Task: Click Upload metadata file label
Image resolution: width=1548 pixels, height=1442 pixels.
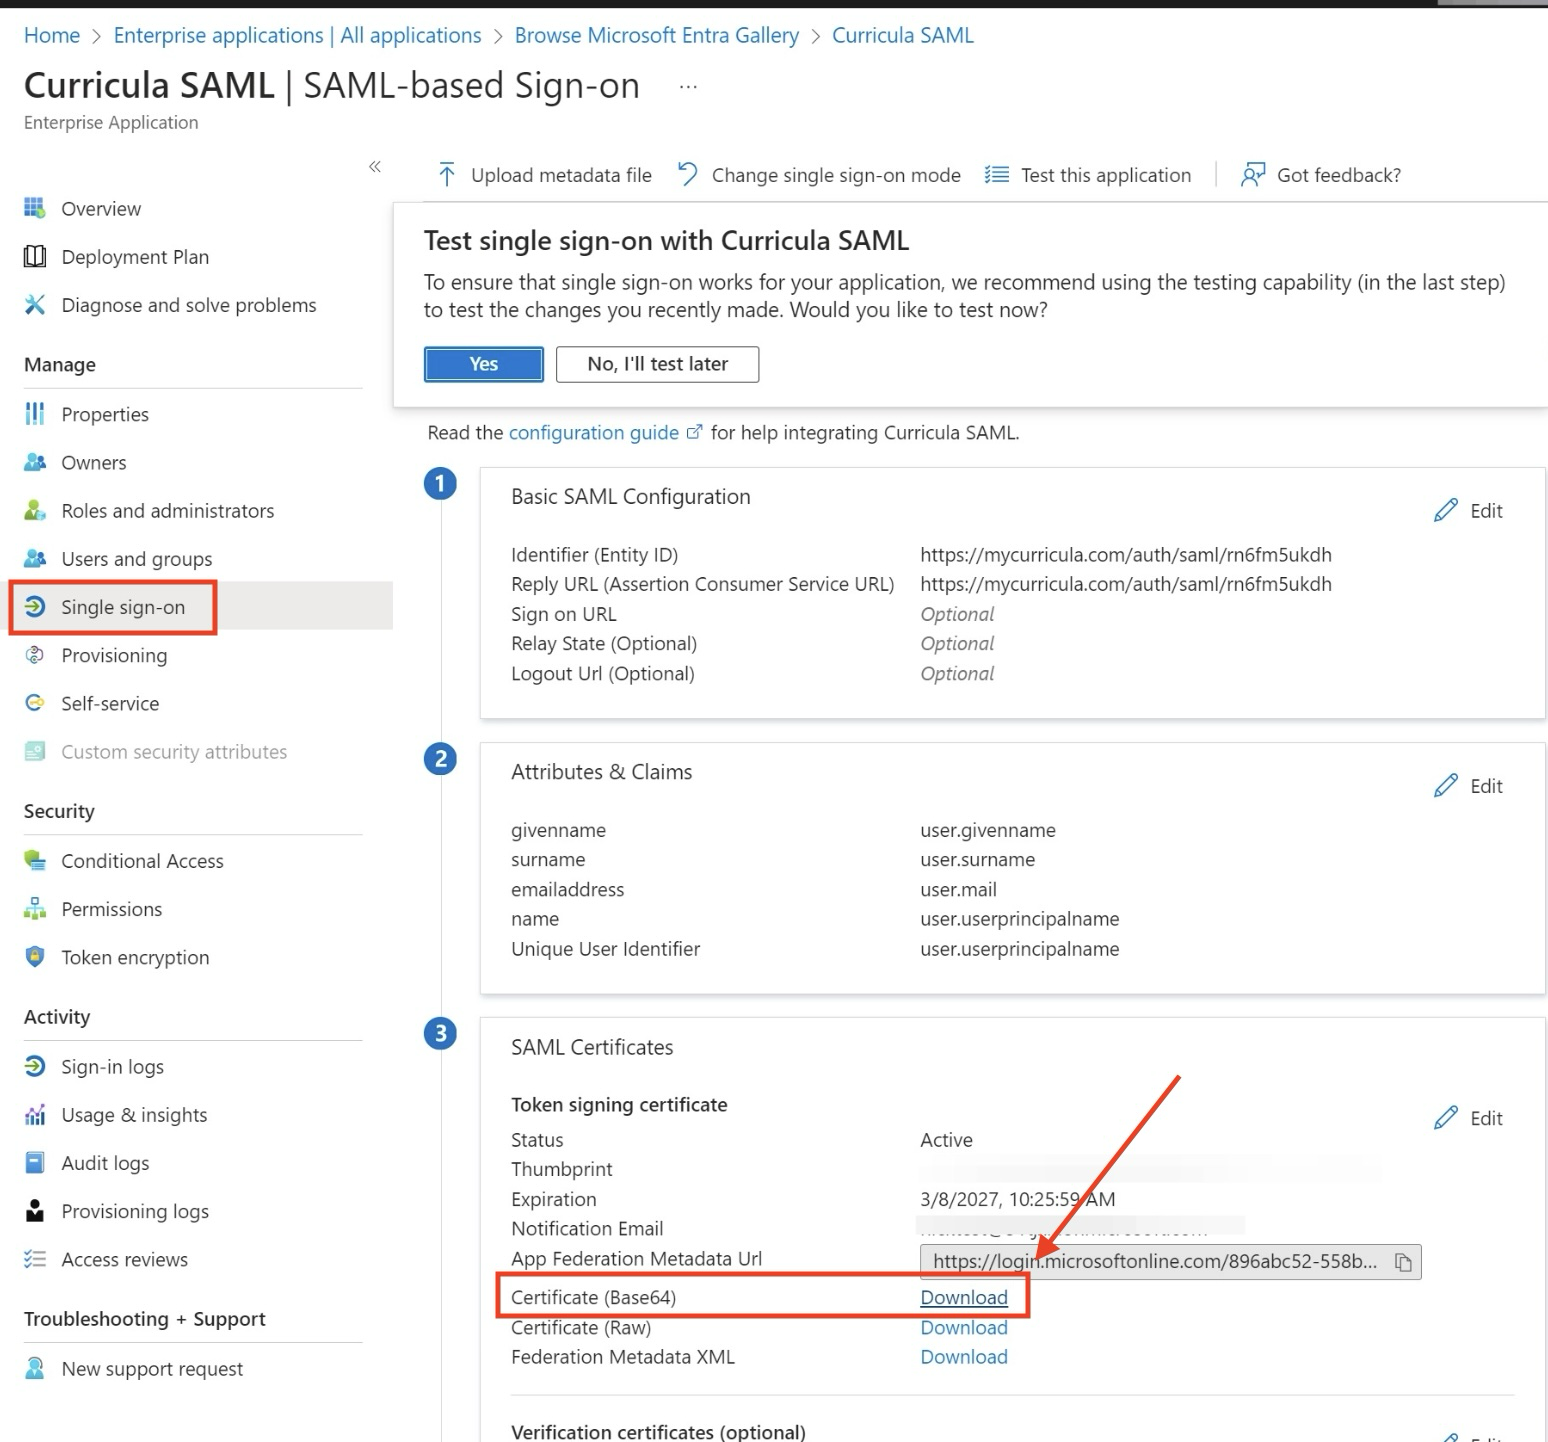Action: (561, 175)
